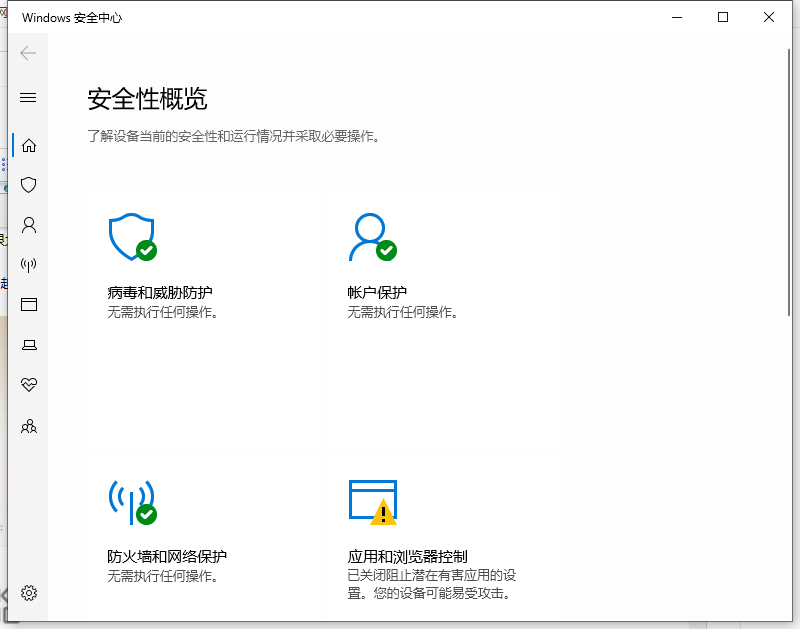Select the shield icon for virus protection
Screen dimensions: 800x629
pyautogui.click(x=28, y=185)
